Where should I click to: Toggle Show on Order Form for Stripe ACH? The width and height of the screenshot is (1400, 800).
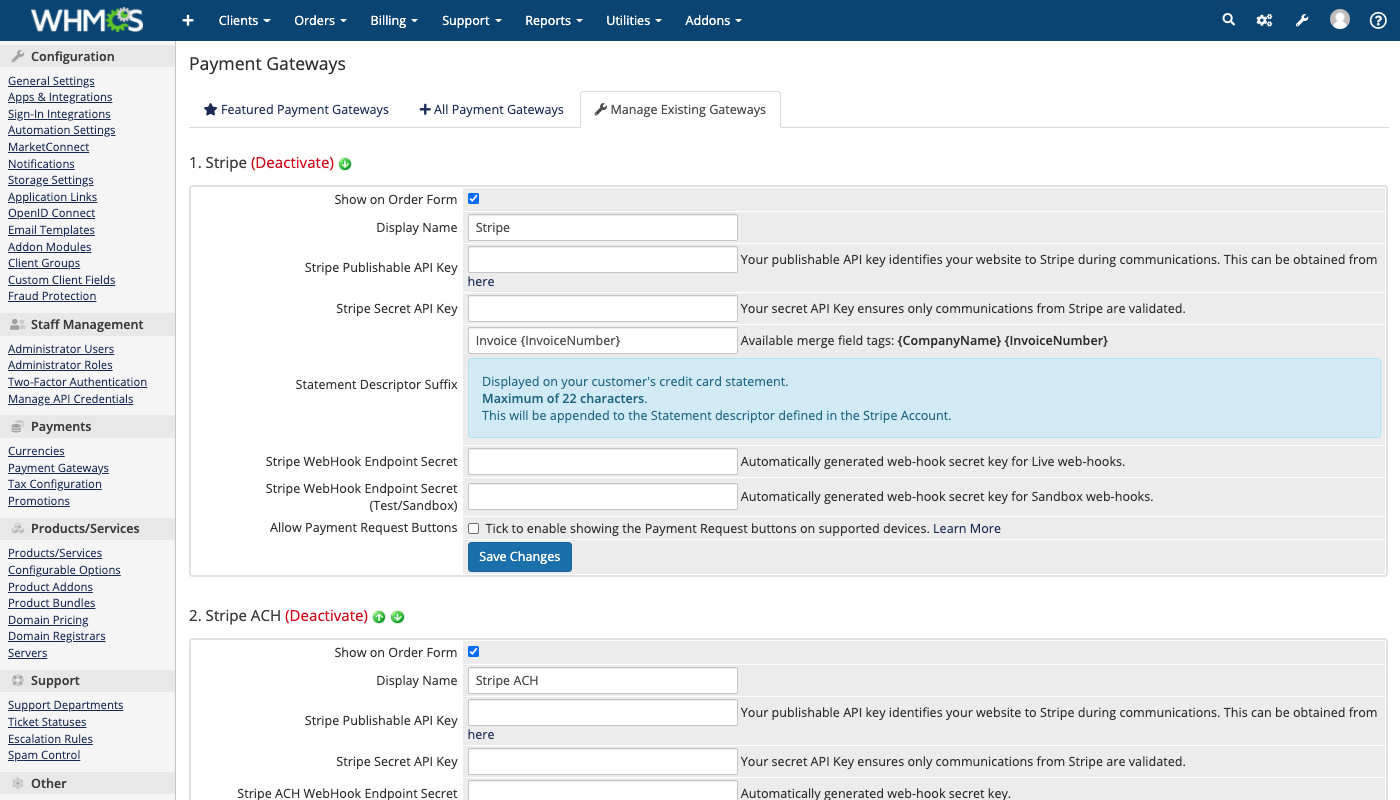point(474,652)
